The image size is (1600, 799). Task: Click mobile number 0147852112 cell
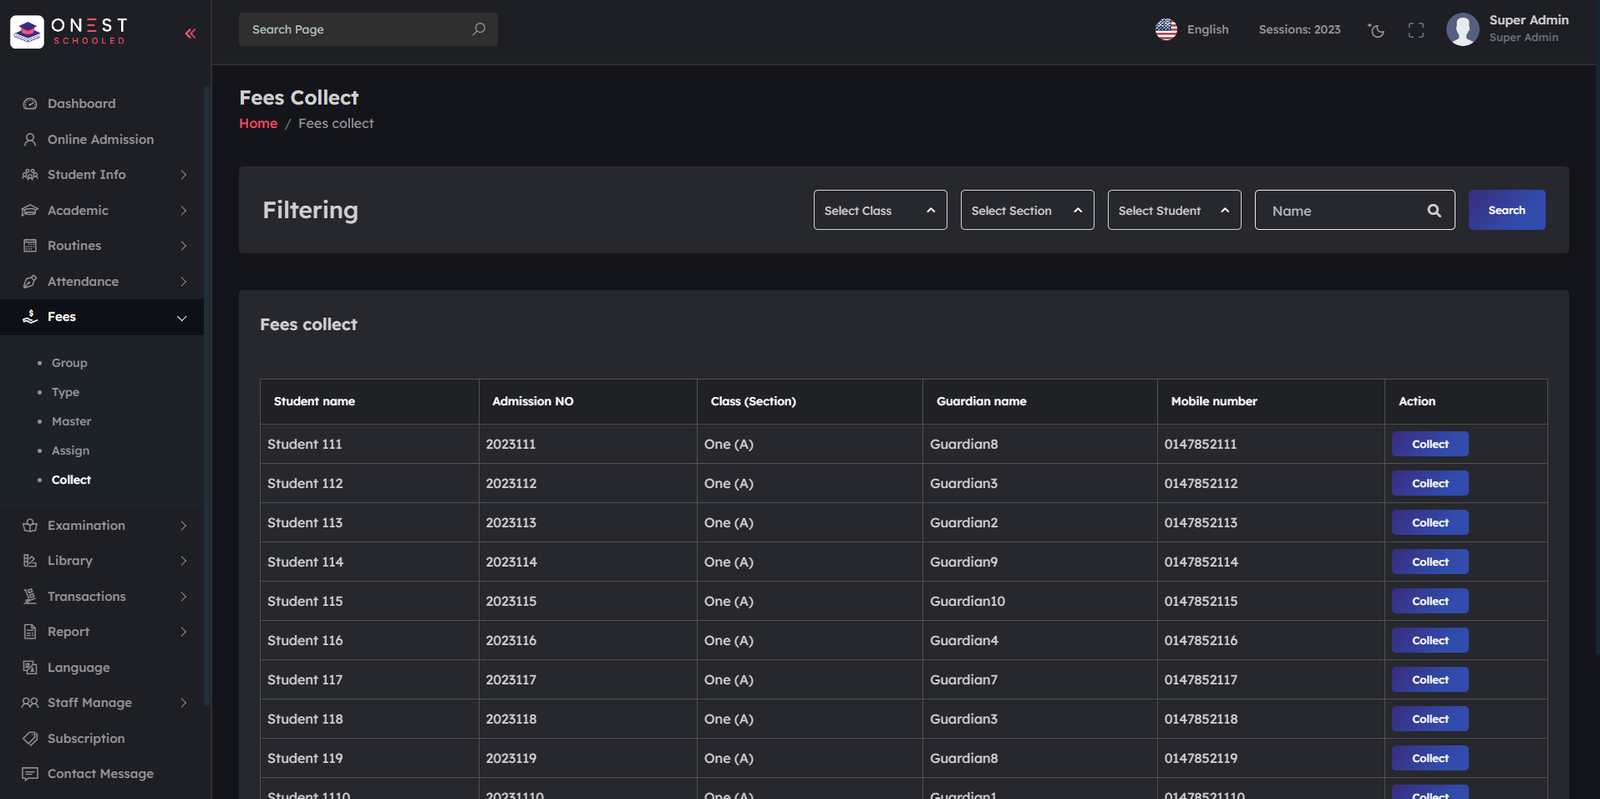tap(1271, 483)
